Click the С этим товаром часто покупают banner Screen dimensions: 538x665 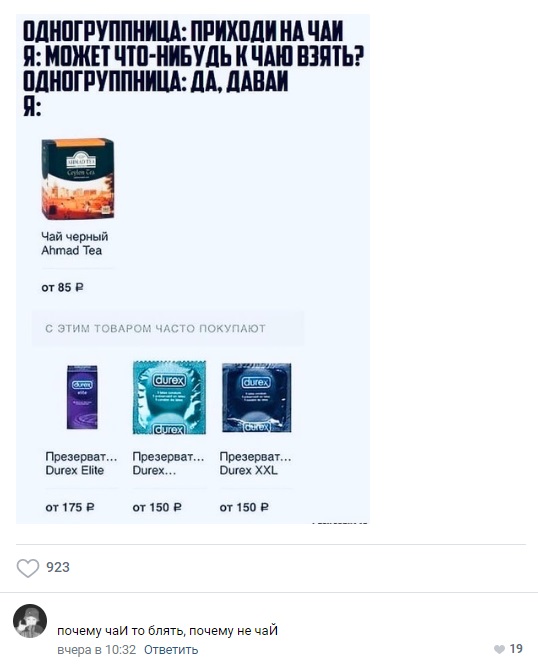point(168,329)
